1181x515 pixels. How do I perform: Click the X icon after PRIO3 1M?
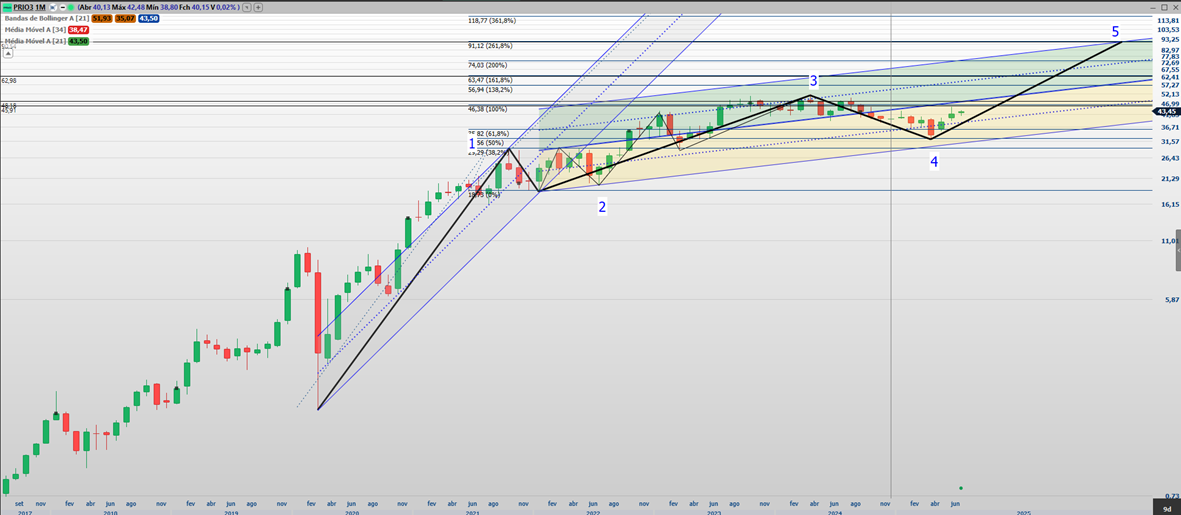pos(52,7)
